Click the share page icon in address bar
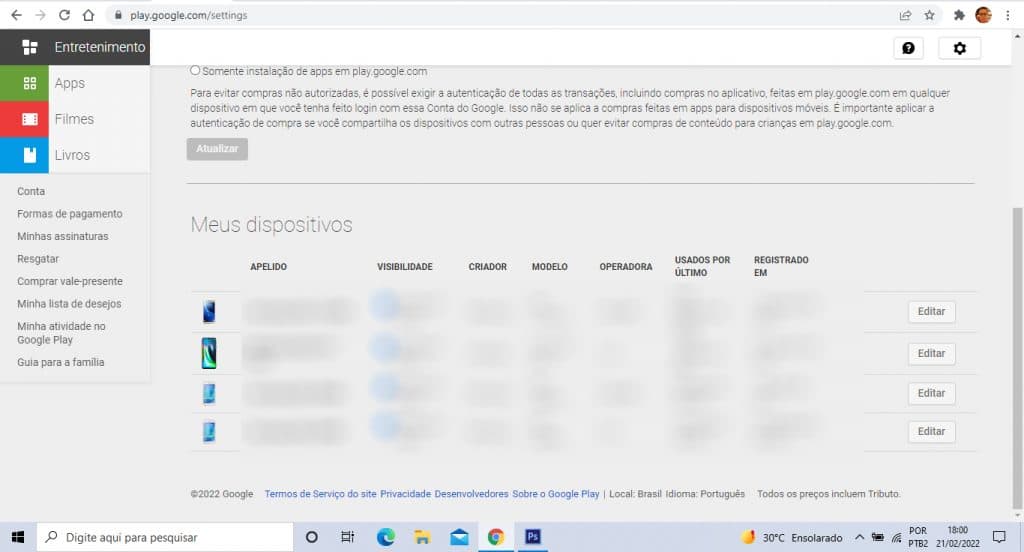 click(905, 15)
